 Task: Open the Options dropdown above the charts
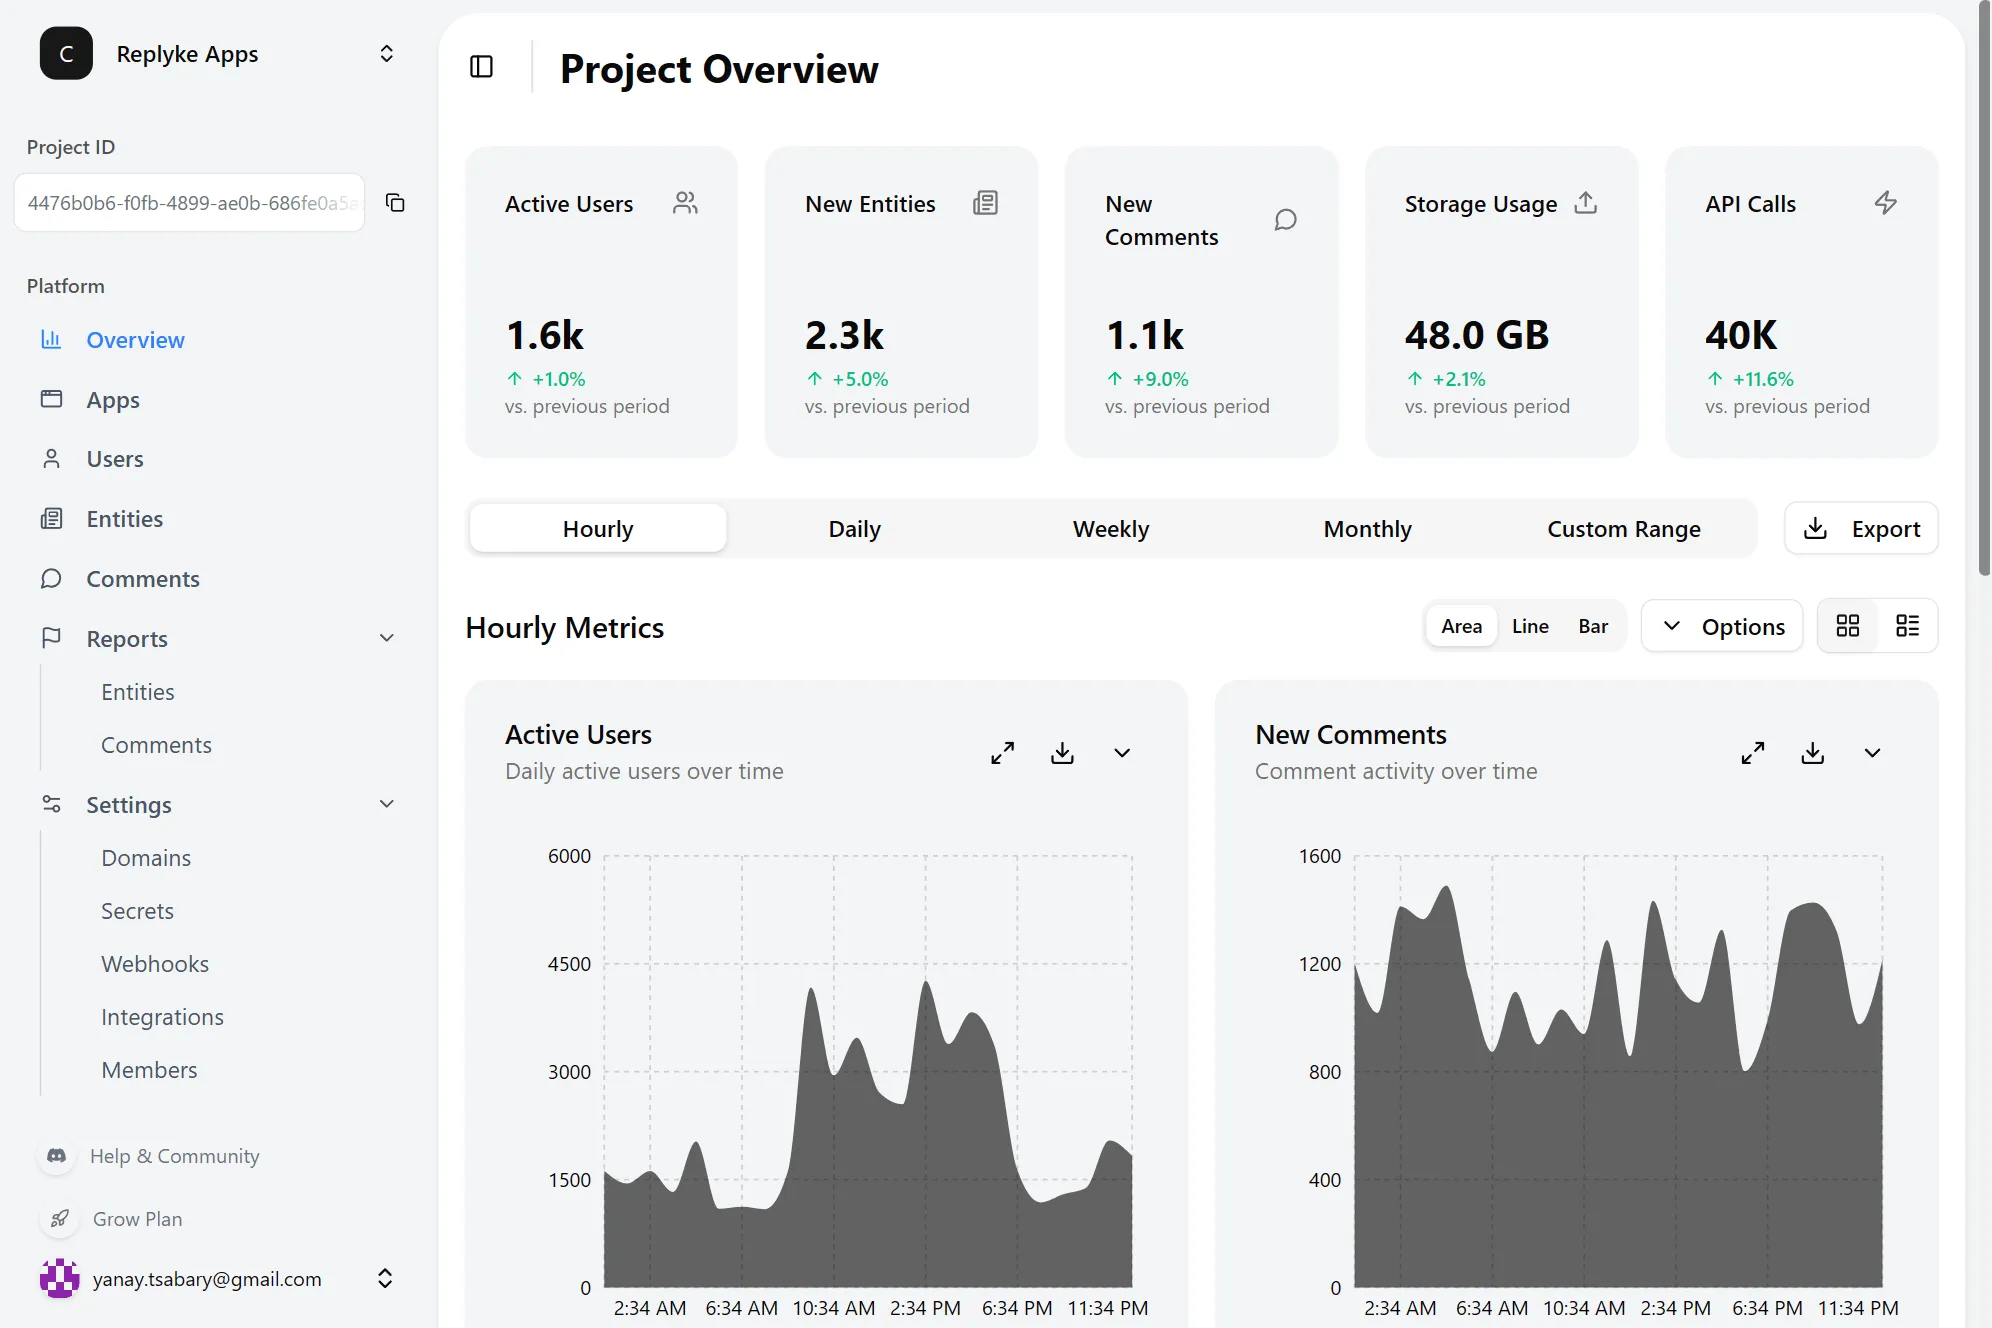[x=1721, y=625]
